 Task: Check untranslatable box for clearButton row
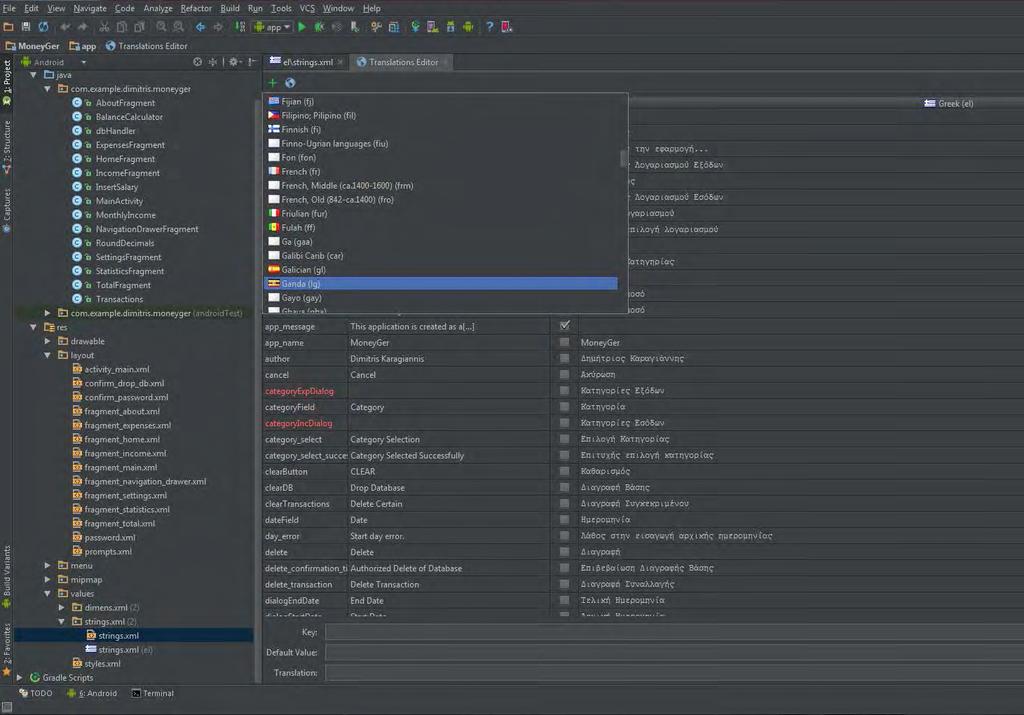click(x=564, y=471)
